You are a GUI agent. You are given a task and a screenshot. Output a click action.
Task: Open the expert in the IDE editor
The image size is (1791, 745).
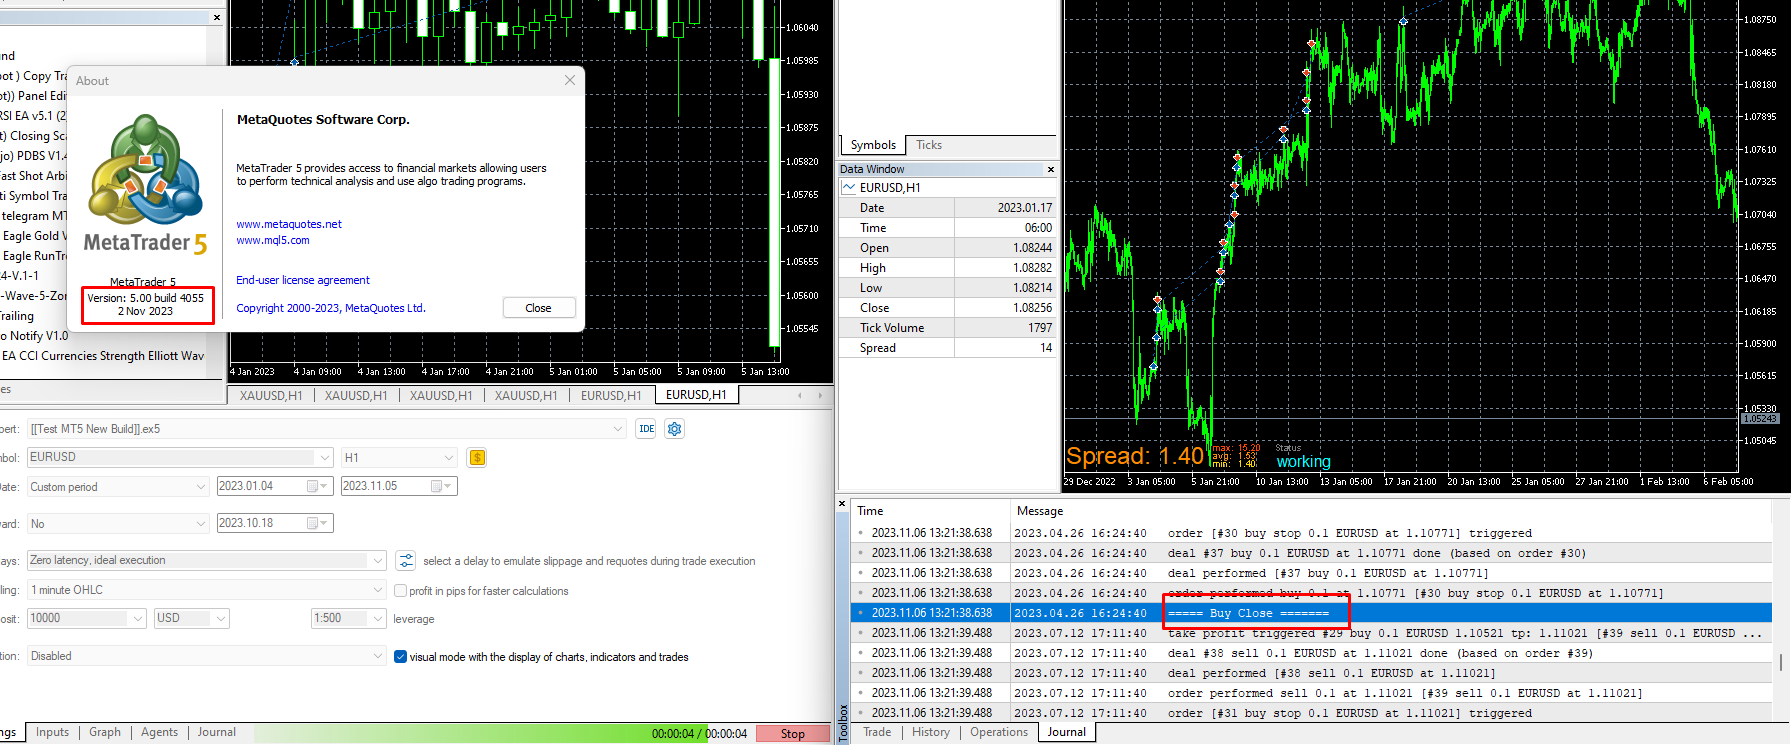647,429
